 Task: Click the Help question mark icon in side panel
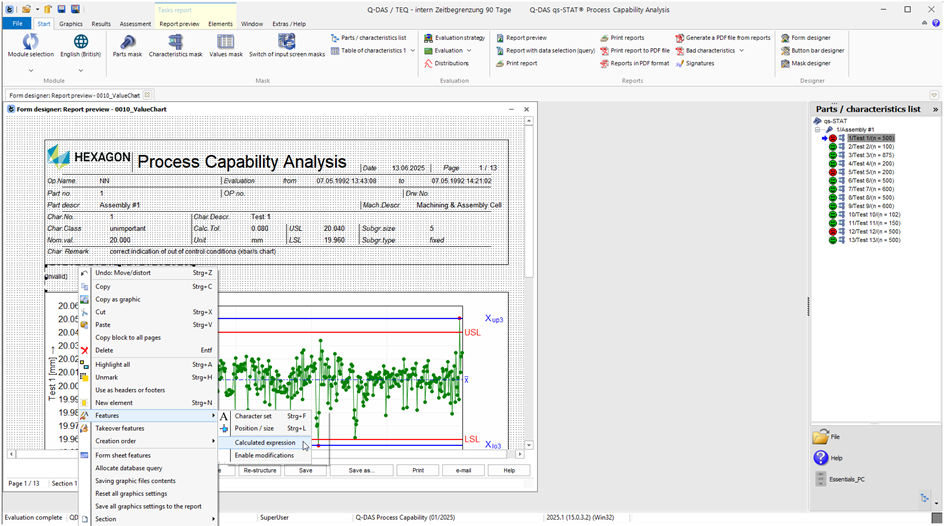[x=820, y=458]
